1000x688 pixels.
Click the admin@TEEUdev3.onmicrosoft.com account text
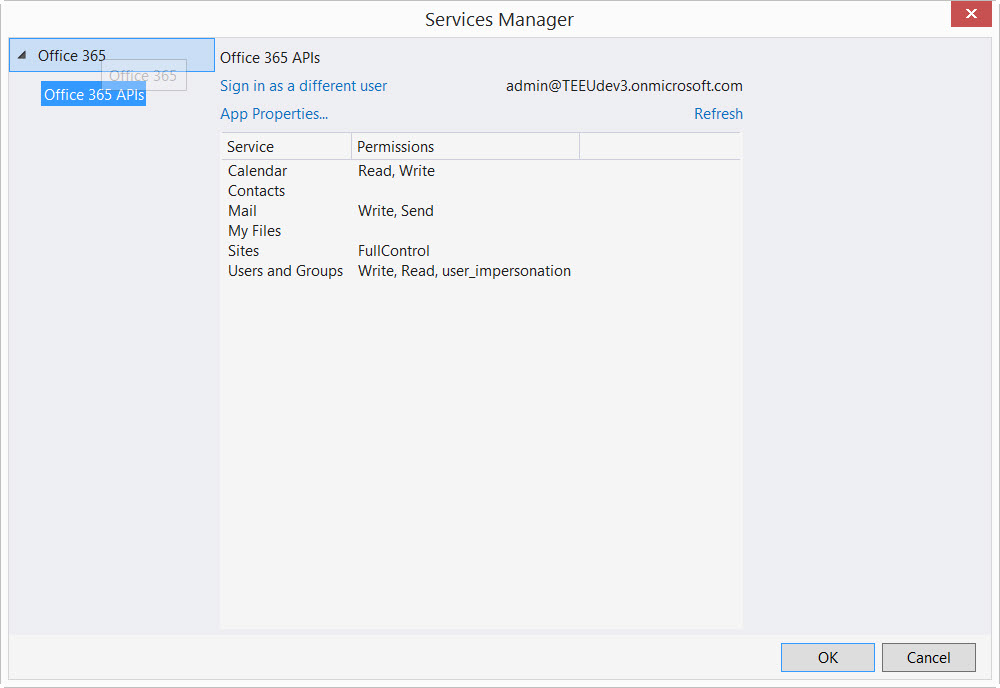[624, 86]
